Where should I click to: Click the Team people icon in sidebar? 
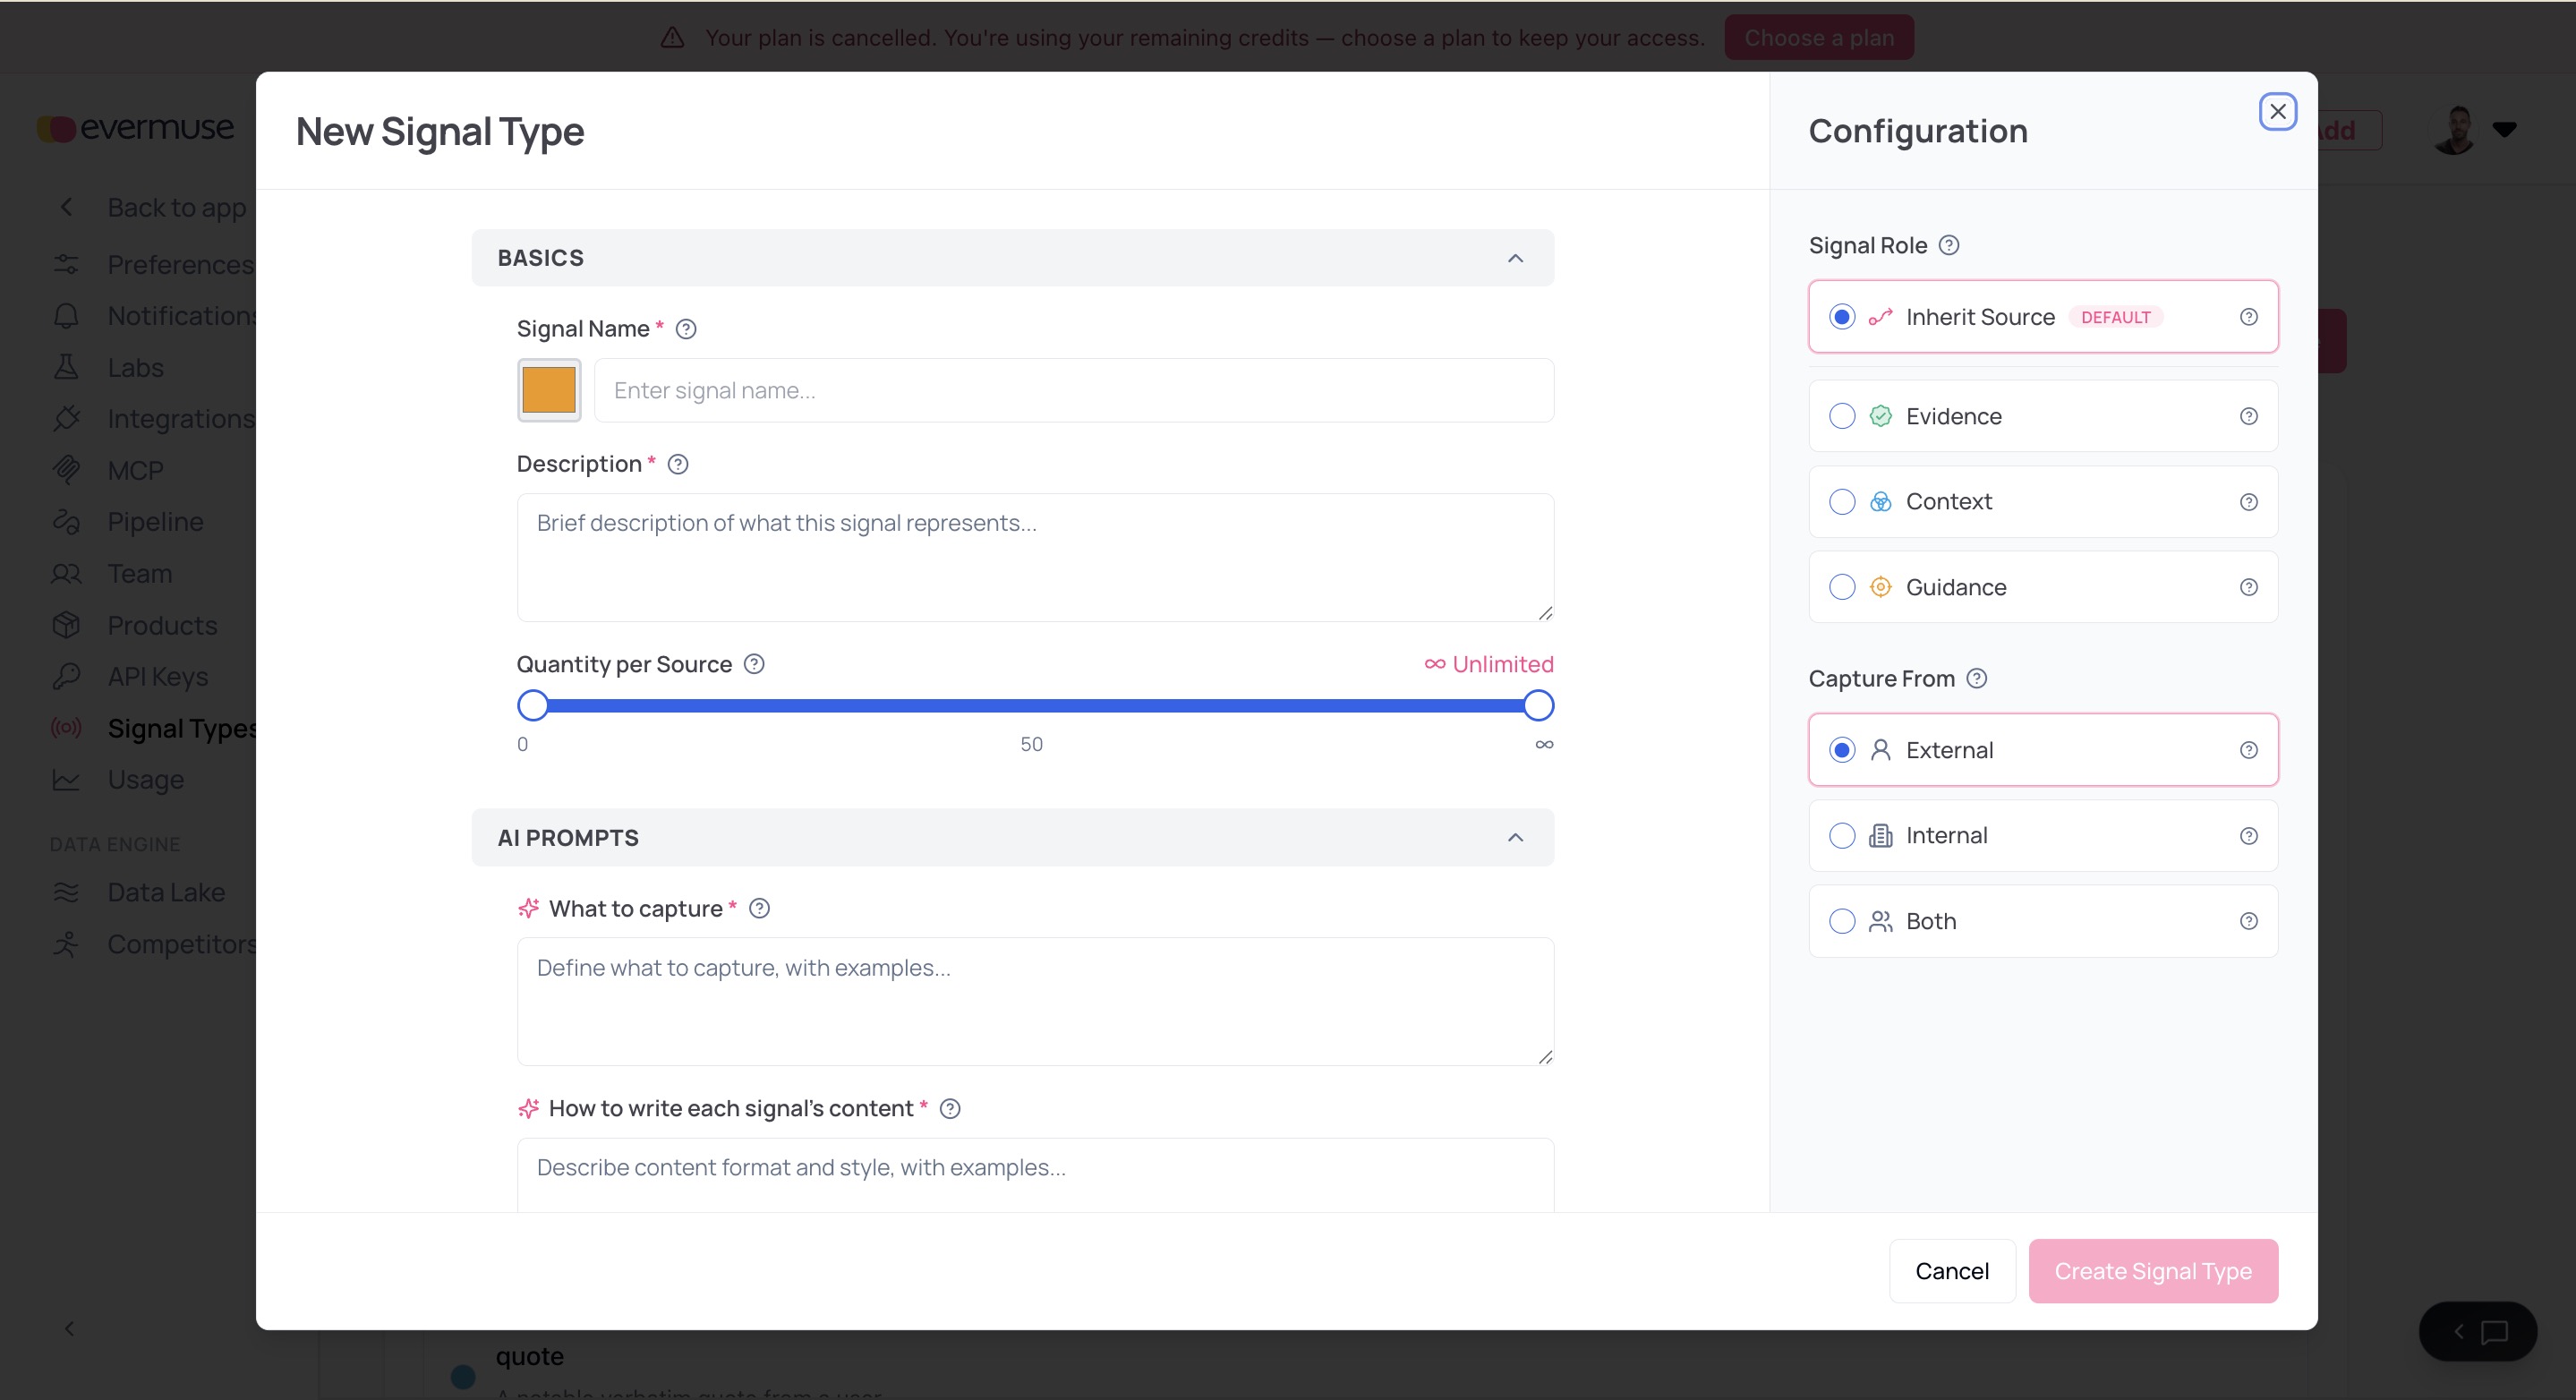(66, 574)
